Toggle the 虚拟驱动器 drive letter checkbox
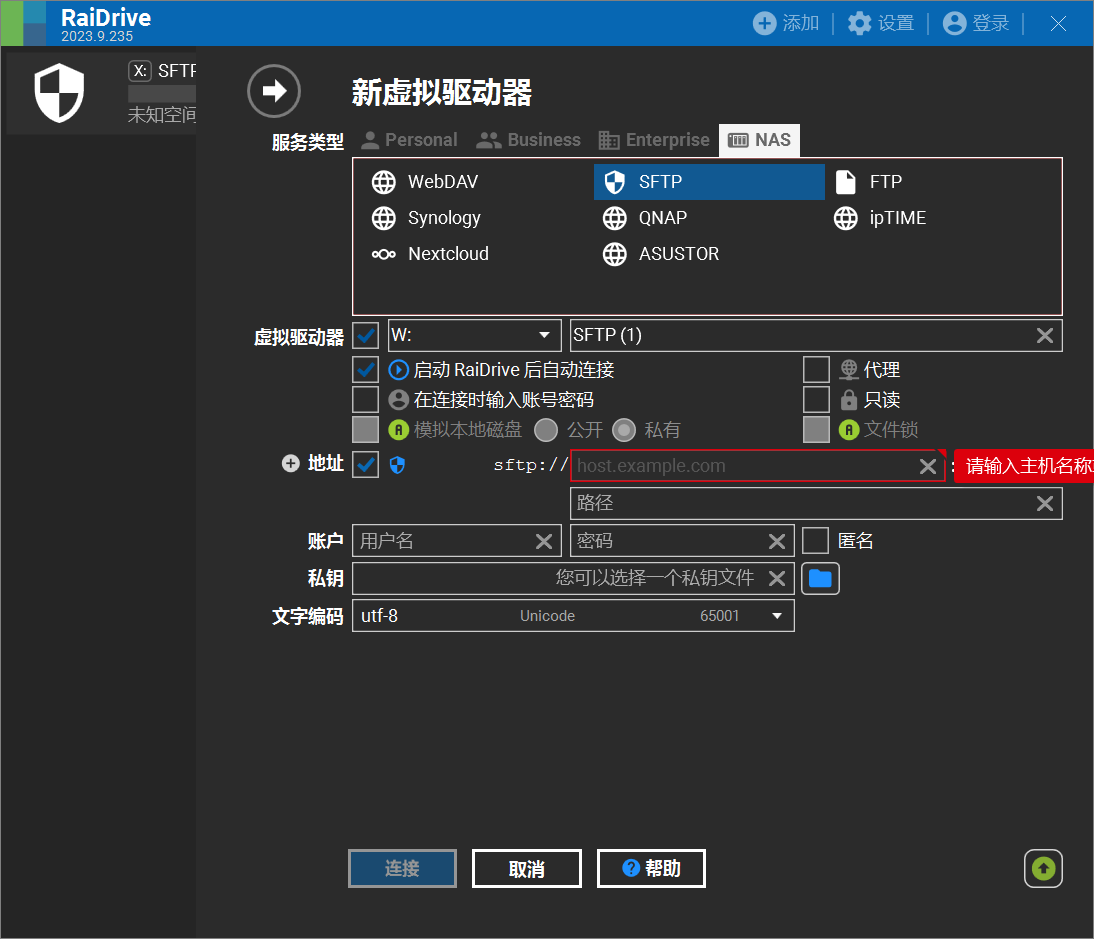 [366, 336]
